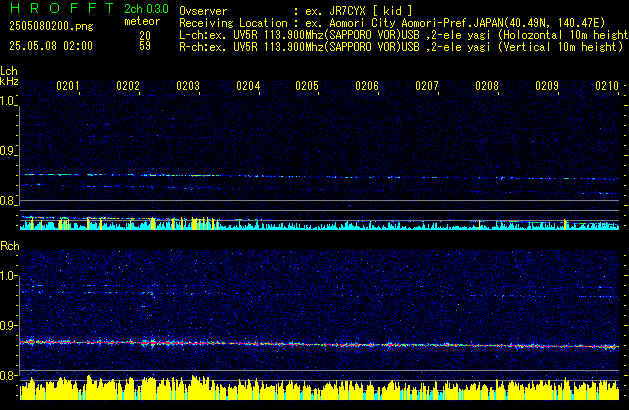Click the date stamp 25.05.08 02:00
Image resolution: width=629 pixels, height=410 pixels.
(51, 46)
